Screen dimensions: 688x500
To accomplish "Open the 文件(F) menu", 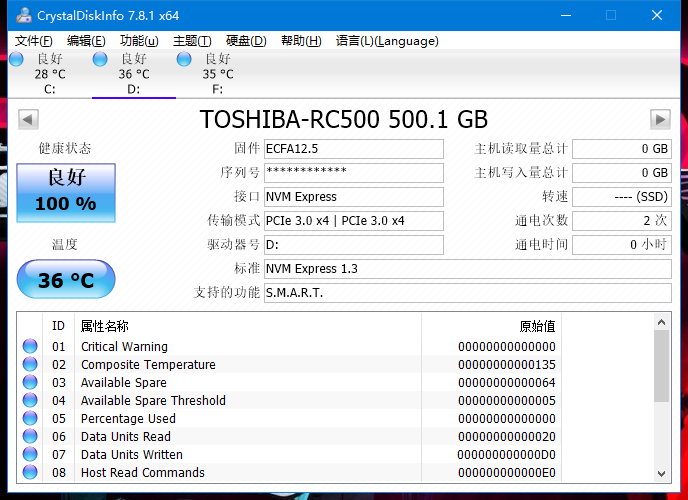I will pyautogui.click(x=34, y=41).
